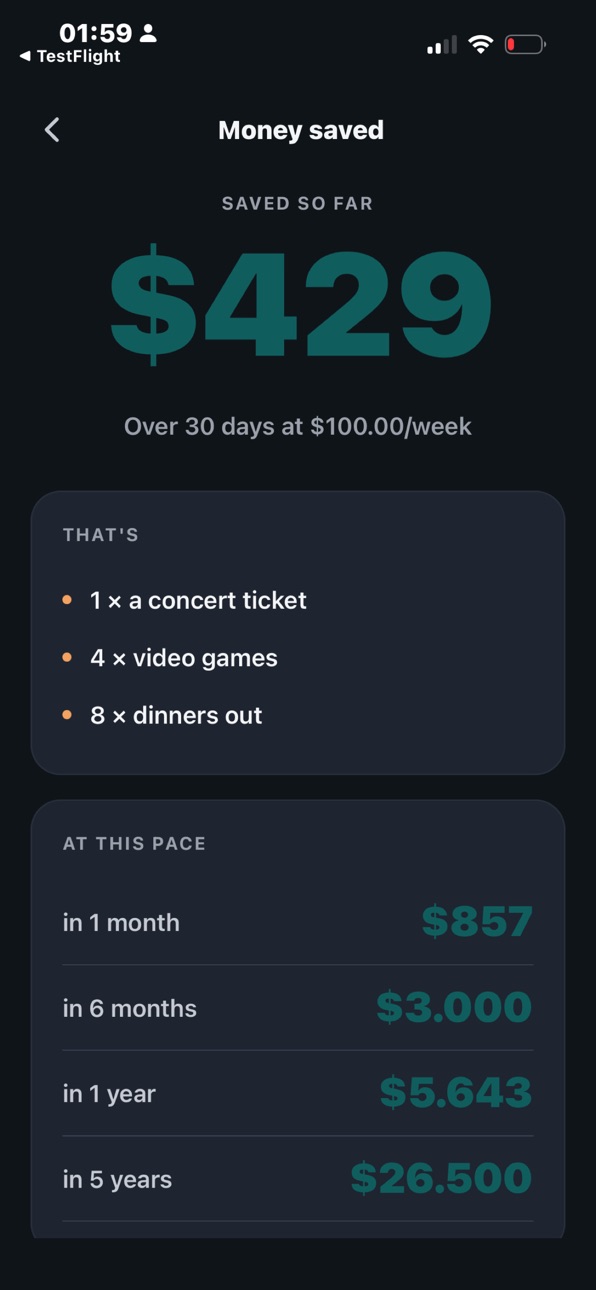Image resolution: width=596 pixels, height=1290 pixels.
Task: Go back using the chevron arrow
Action: coord(52,129)
